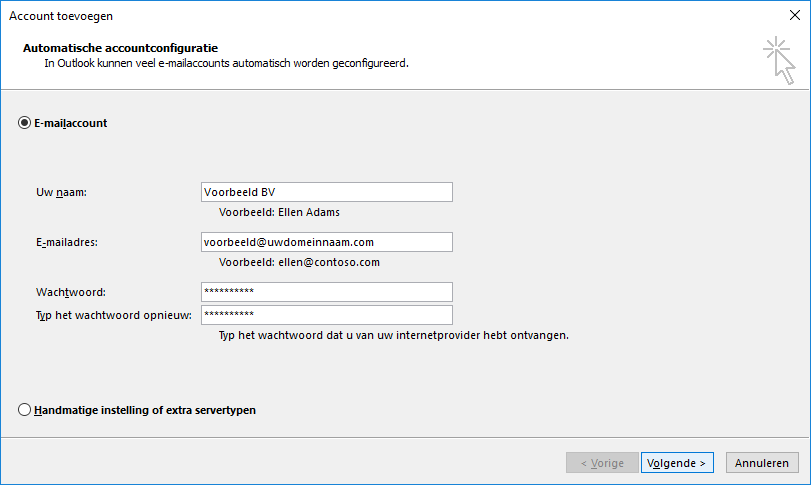Cancel setup with the Annuleren button
This screenshot has height=487, width=811.
[x=762, y=463]
